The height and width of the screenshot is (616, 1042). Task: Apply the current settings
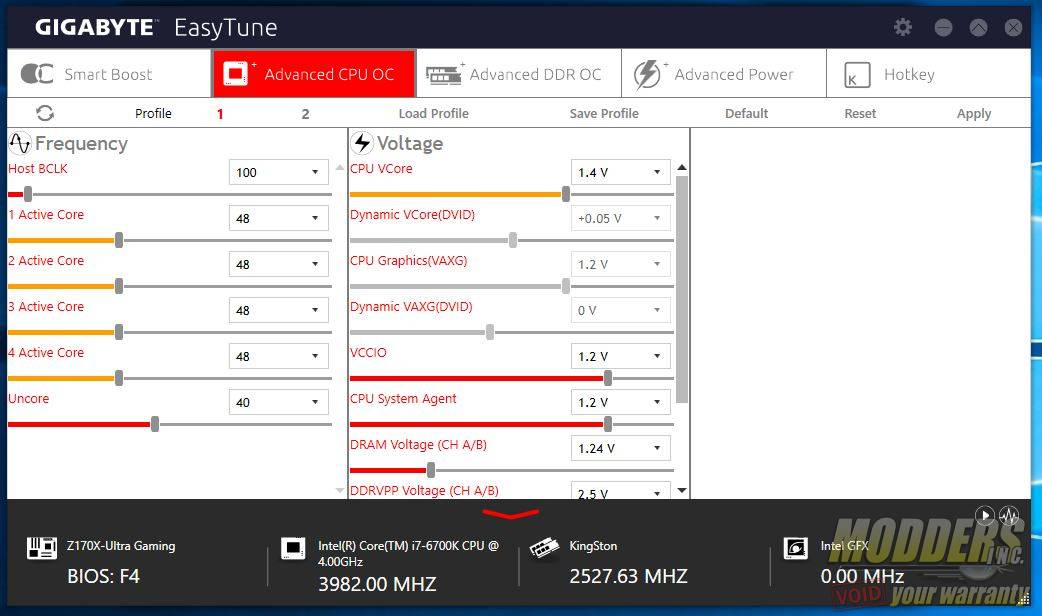(974, 114)
